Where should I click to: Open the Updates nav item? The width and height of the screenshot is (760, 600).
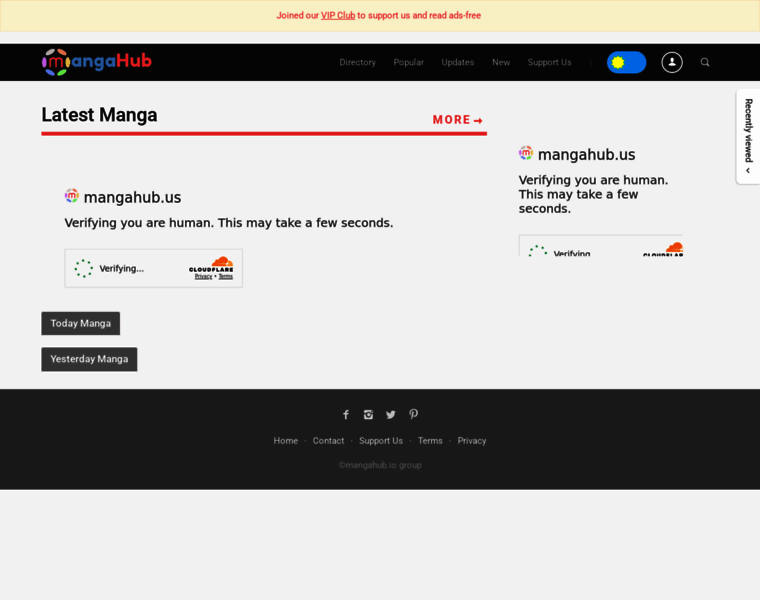pyautogui.click(x=458, y=62)
